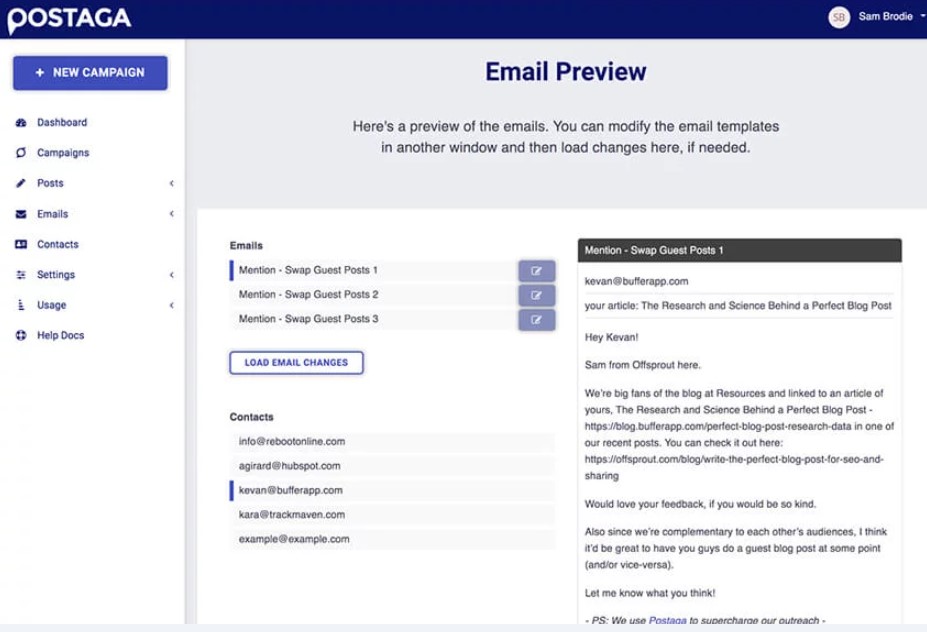
Task: Click the Postaga logo
Action: [69, 20]
